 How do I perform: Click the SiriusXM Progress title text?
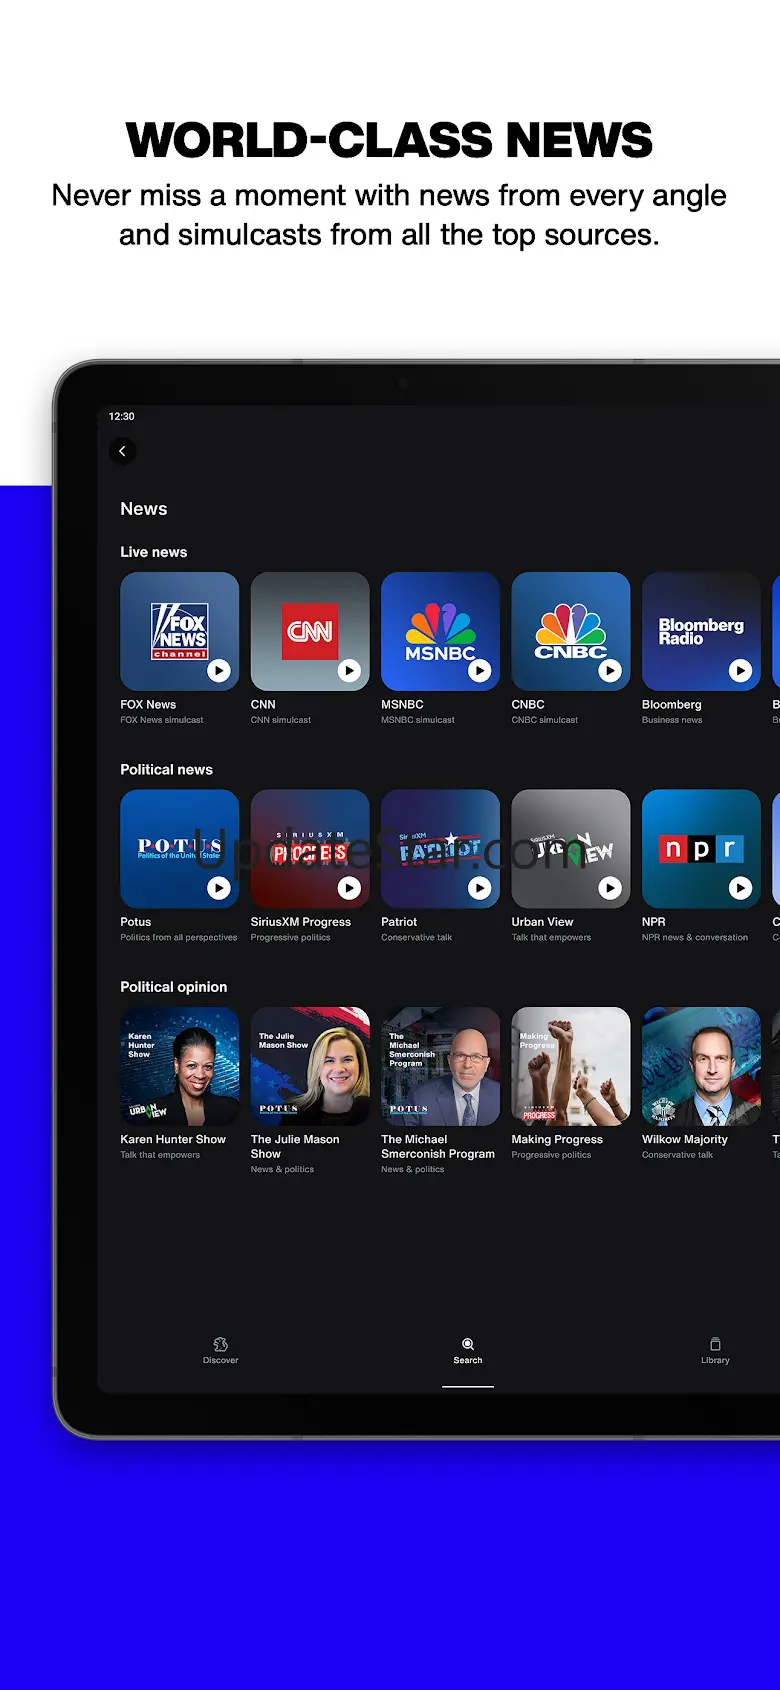click(301, 922)
